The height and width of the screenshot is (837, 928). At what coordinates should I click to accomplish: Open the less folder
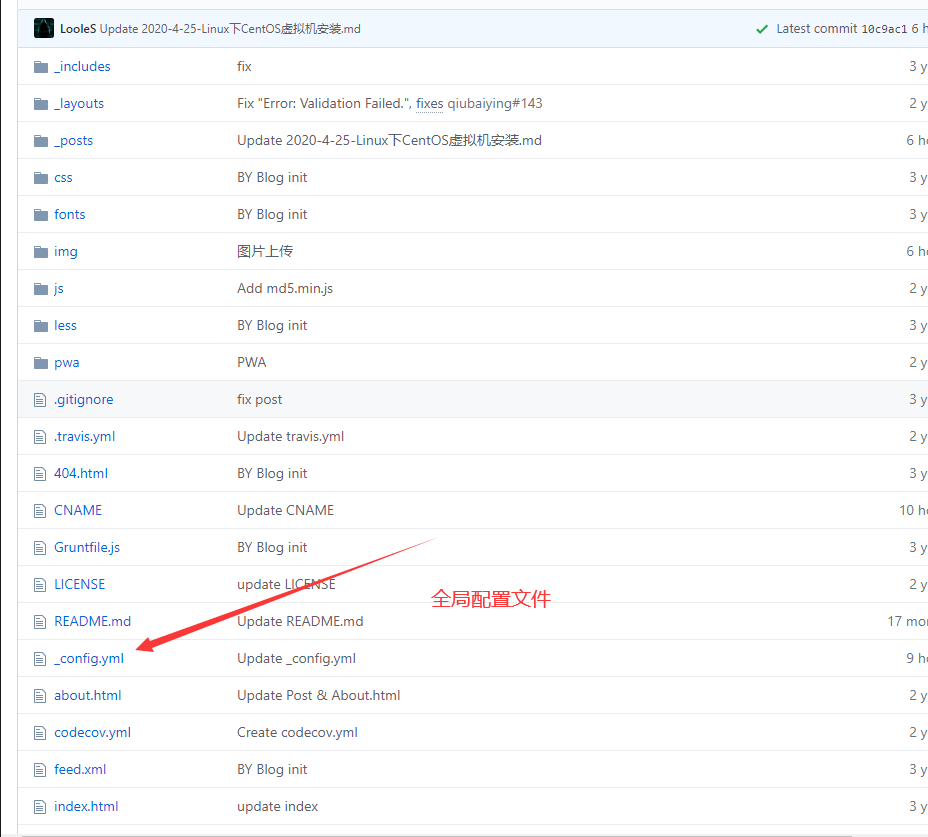65,326
